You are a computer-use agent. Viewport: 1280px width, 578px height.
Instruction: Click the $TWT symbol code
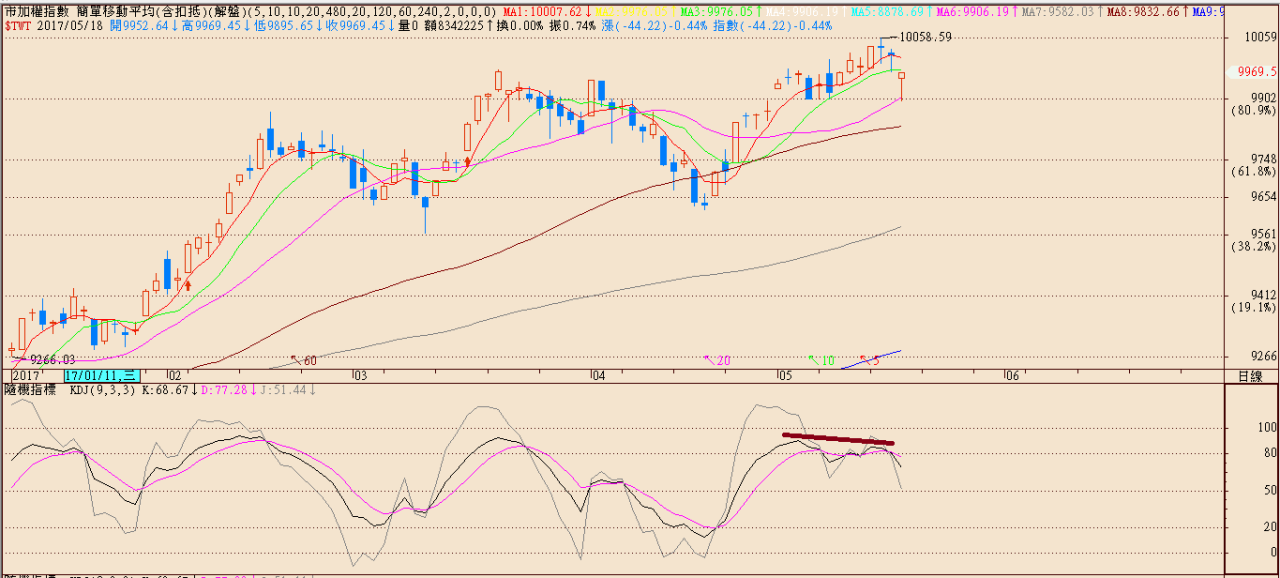[x=18, y=24]
